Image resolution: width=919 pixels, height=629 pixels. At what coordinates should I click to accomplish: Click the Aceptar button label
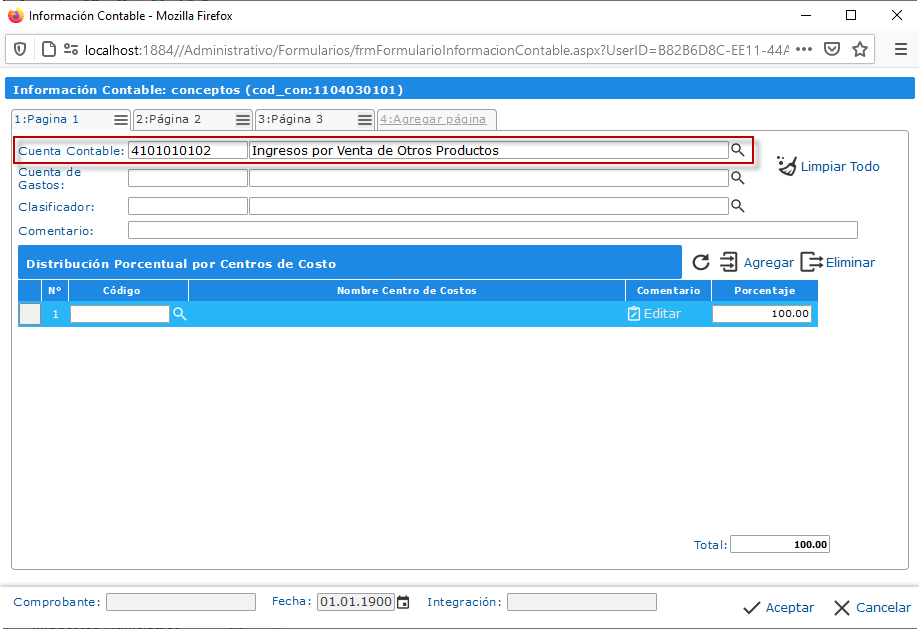coord(789,608)
